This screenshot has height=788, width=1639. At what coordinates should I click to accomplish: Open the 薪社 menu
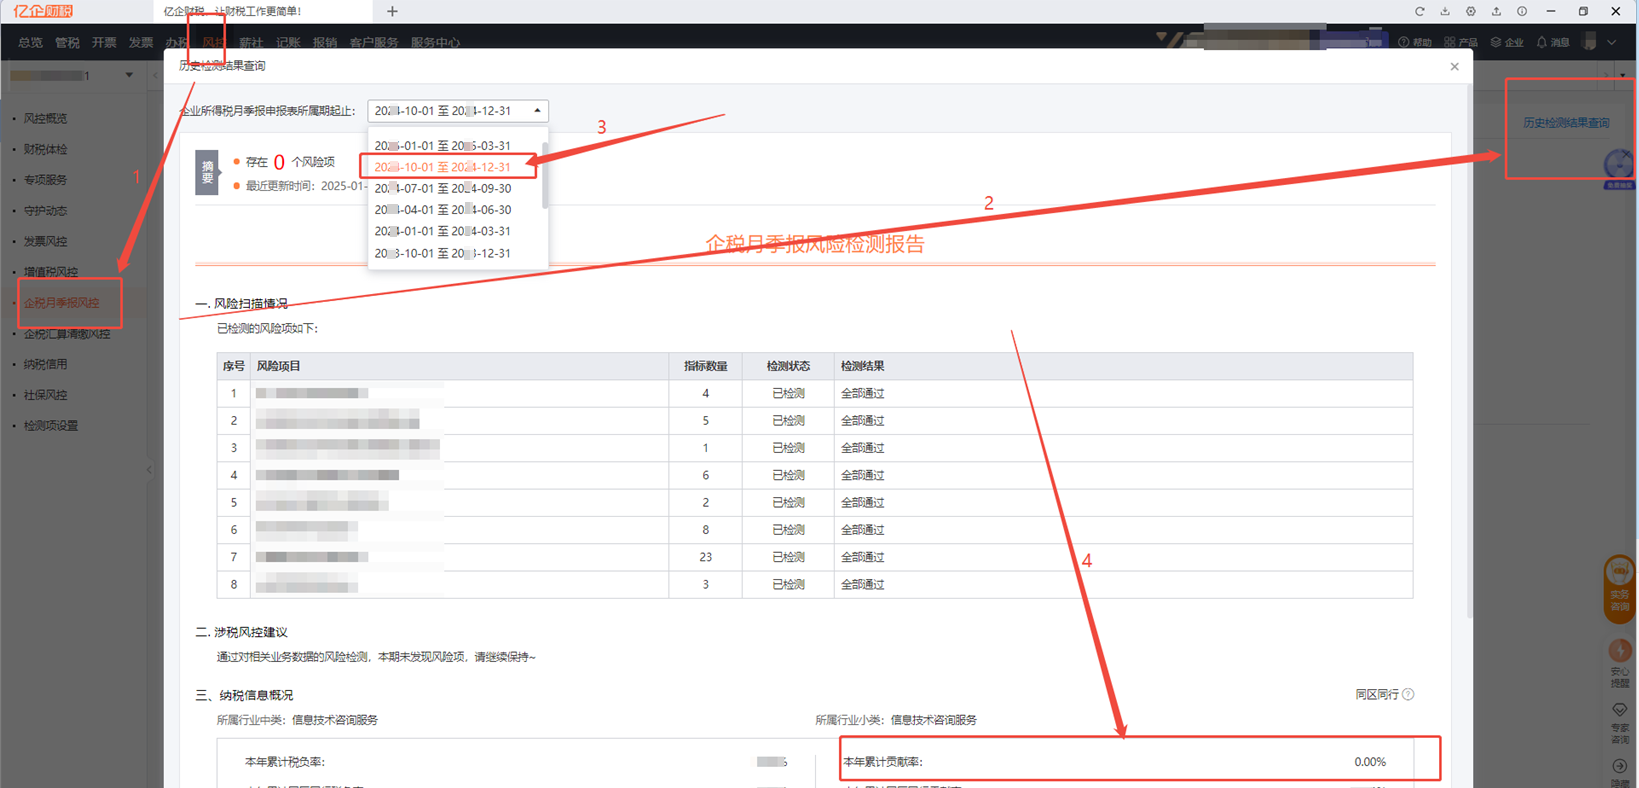(251, 42)
